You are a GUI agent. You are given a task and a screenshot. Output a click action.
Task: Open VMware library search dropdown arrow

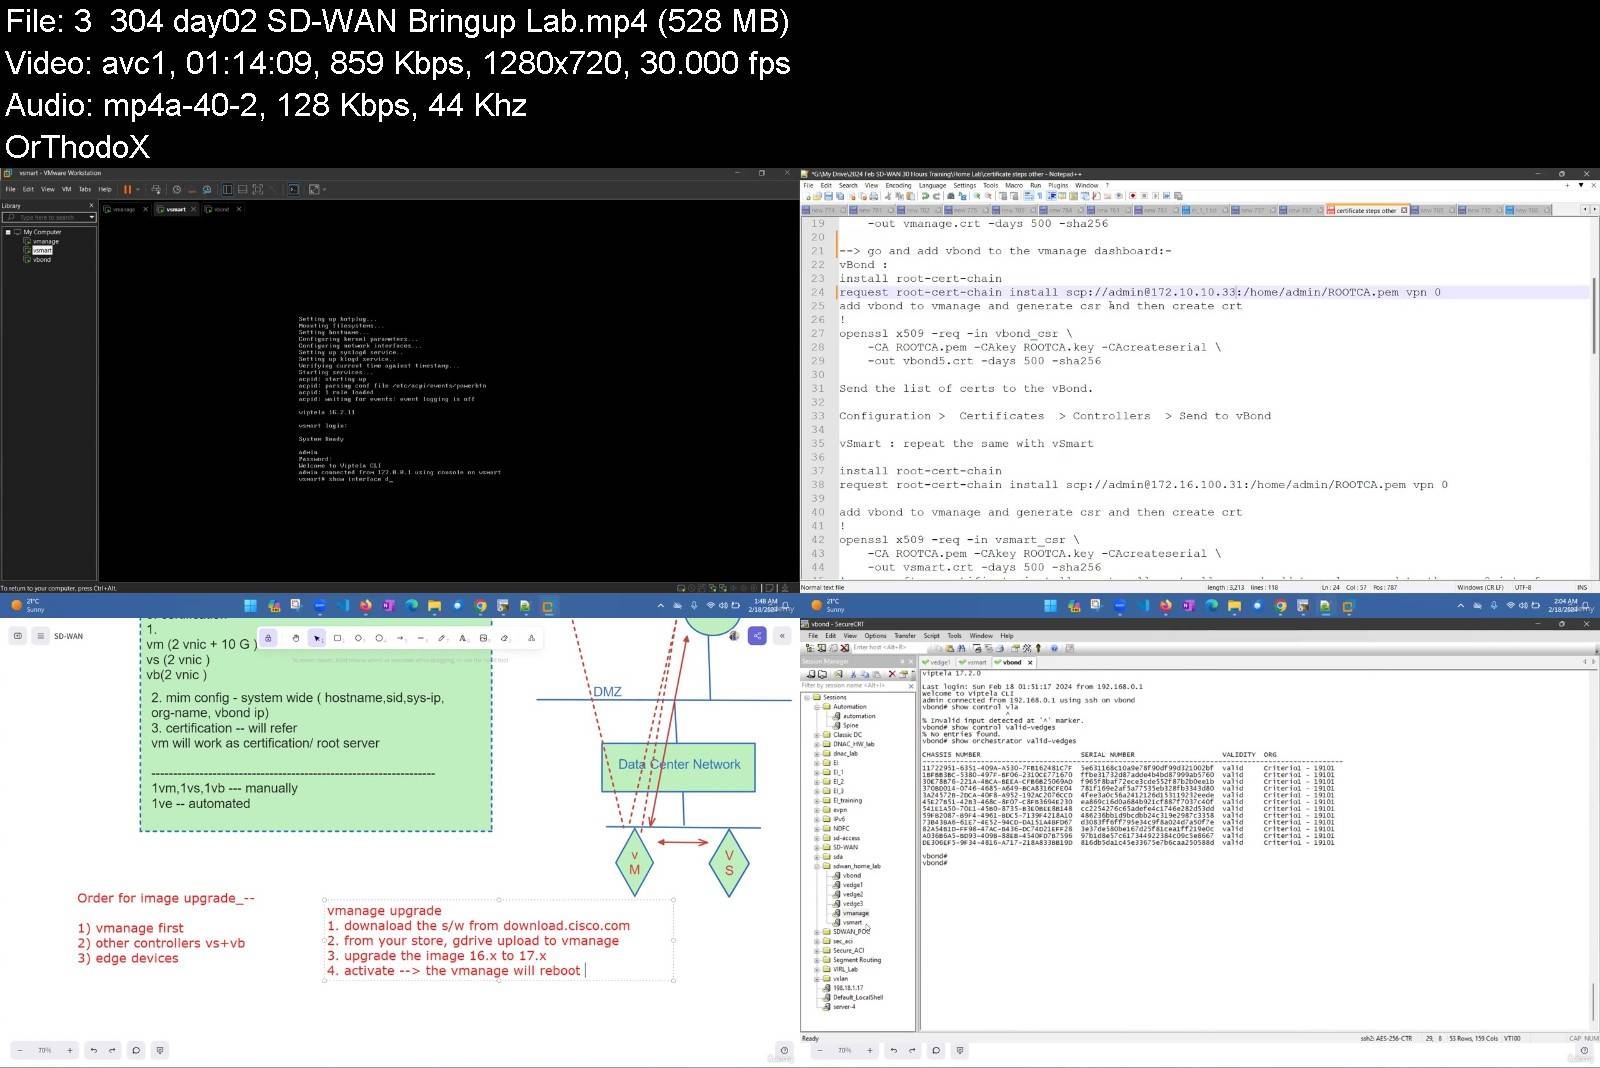pyautogui.click(x=91, y=217)
